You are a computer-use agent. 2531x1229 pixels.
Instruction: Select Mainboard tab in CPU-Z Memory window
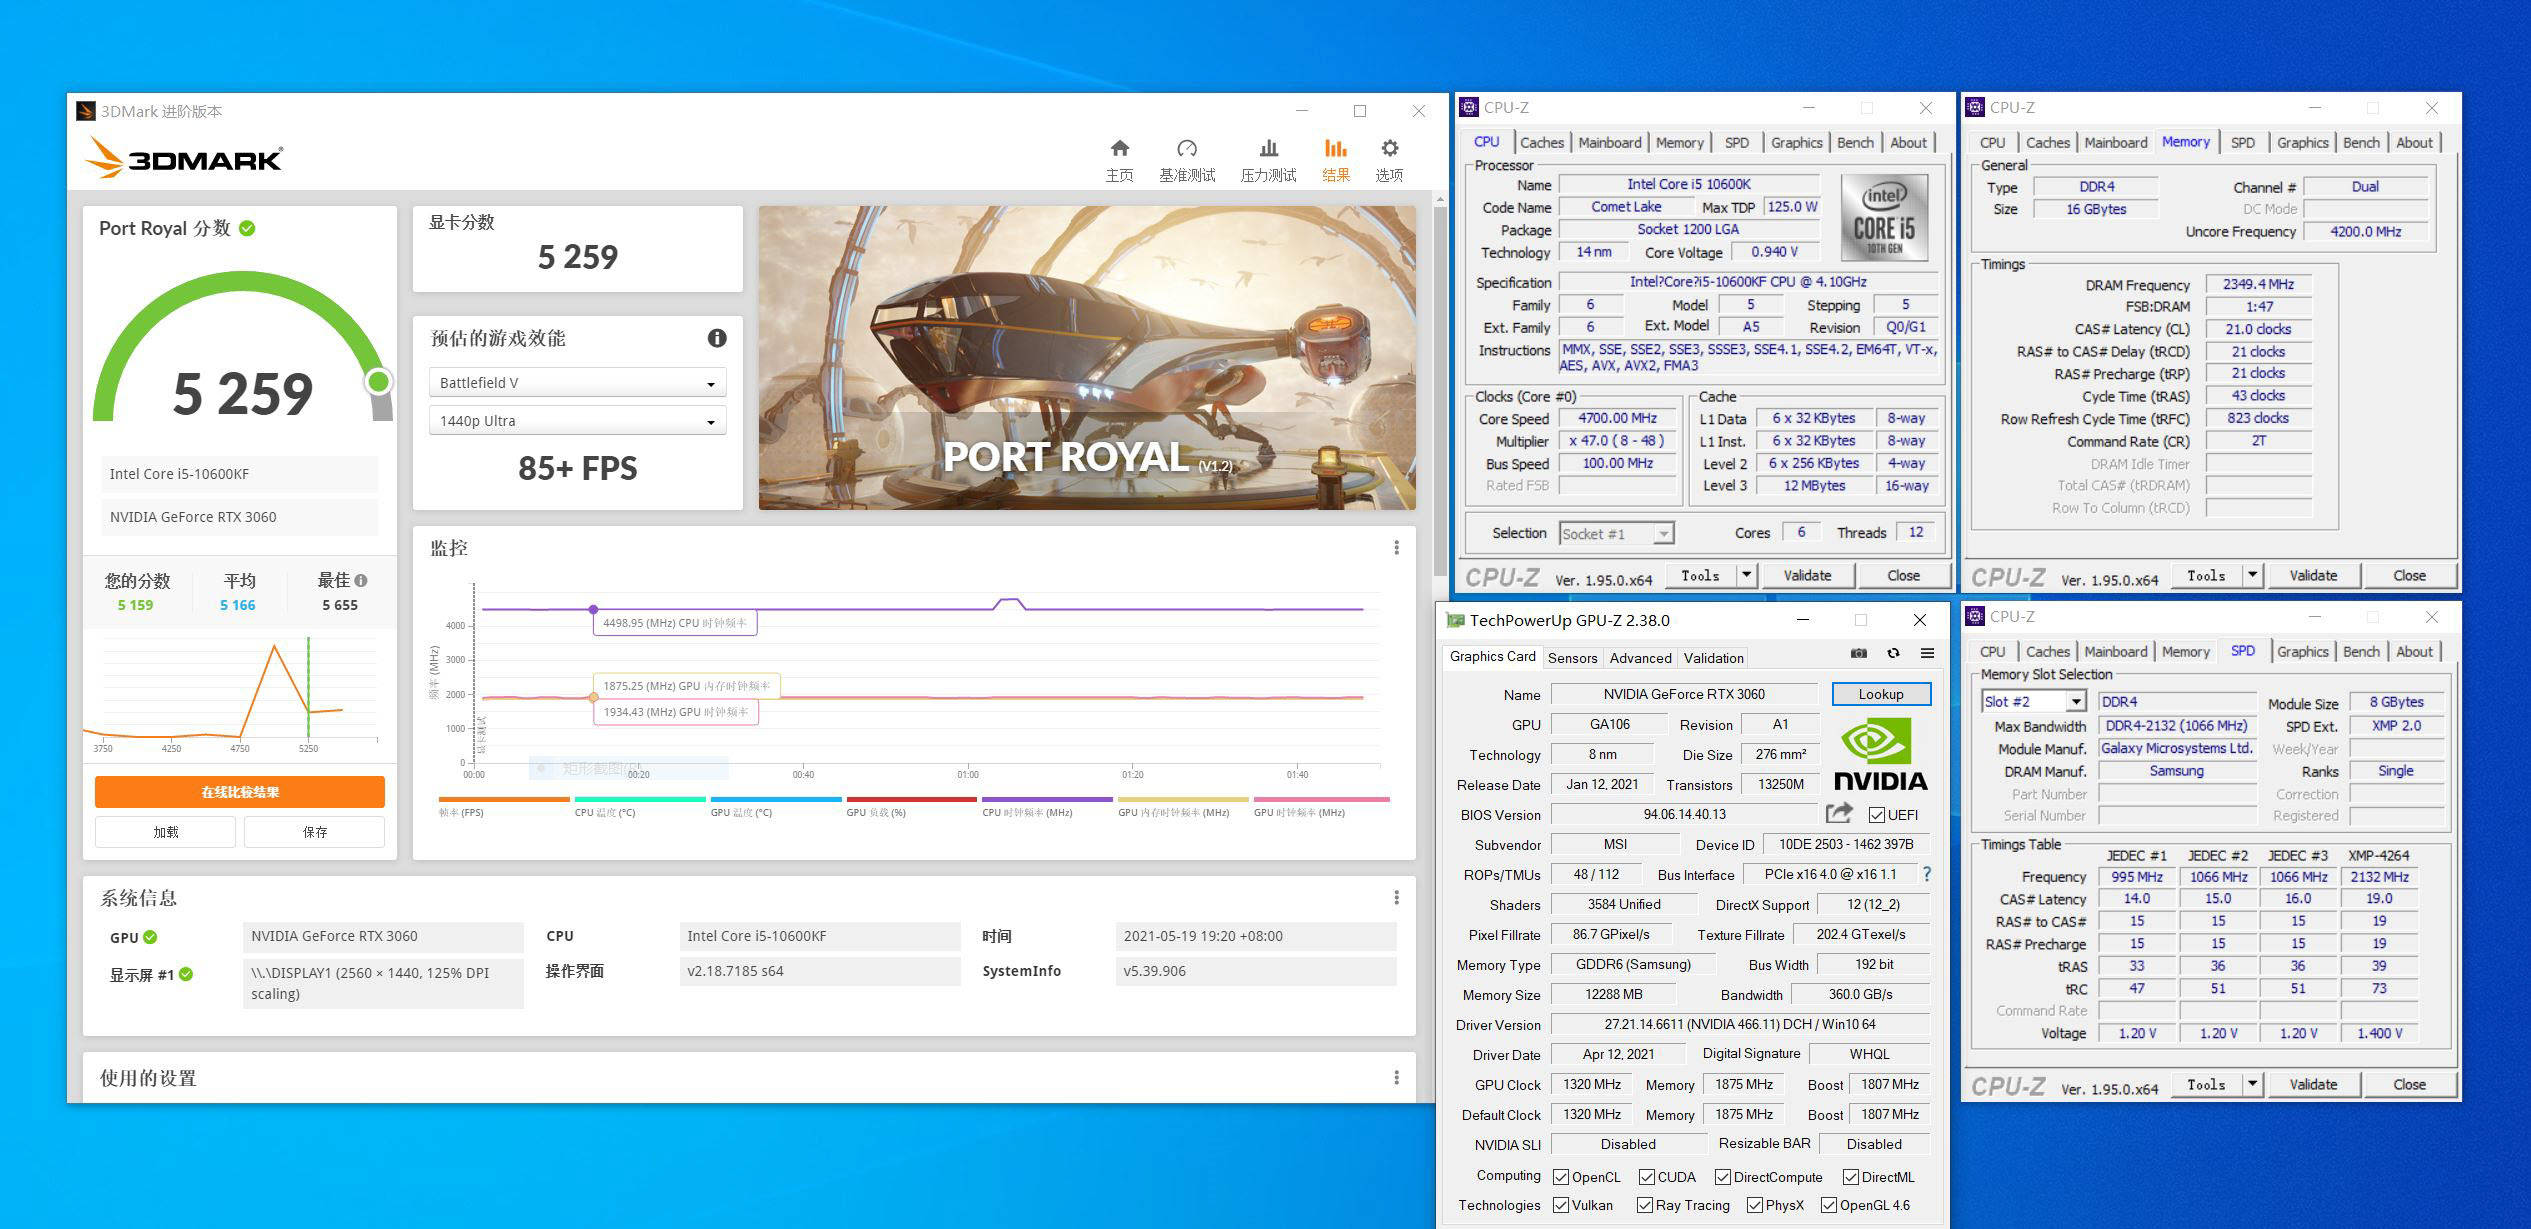[2116, 143]
